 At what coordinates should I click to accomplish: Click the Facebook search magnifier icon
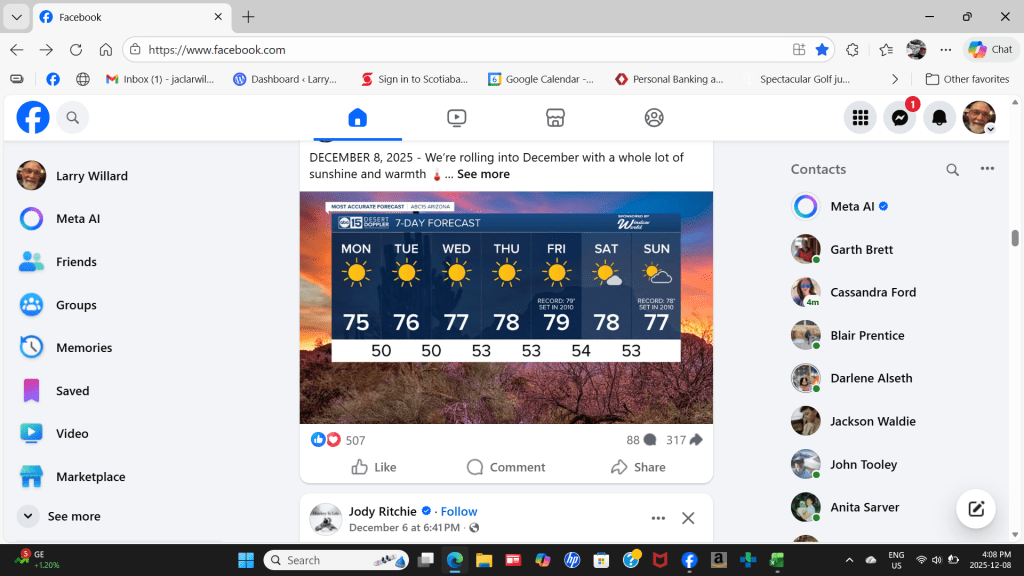tap(72, 118)
